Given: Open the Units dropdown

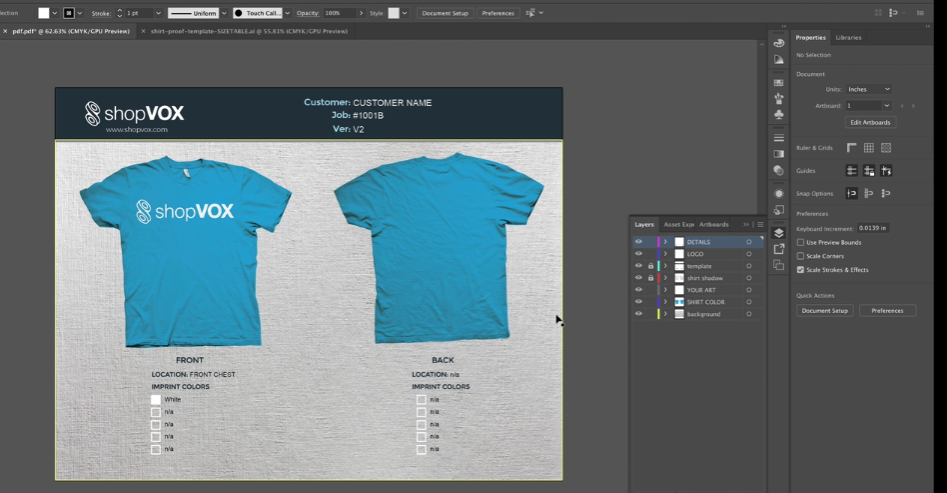Looking at the screenshot, I should pyautogui.click(x=868, y=89).
